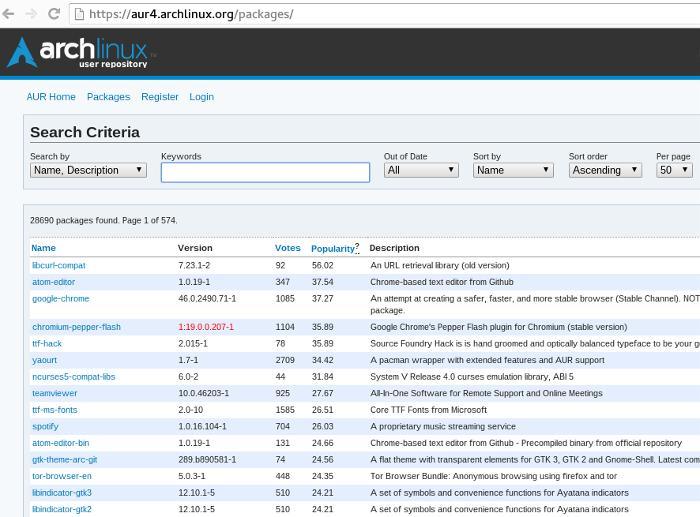The image size is (700, 517).
Task: Open the Sort order Ascending dropdown
Action: (x=605, y=170)
